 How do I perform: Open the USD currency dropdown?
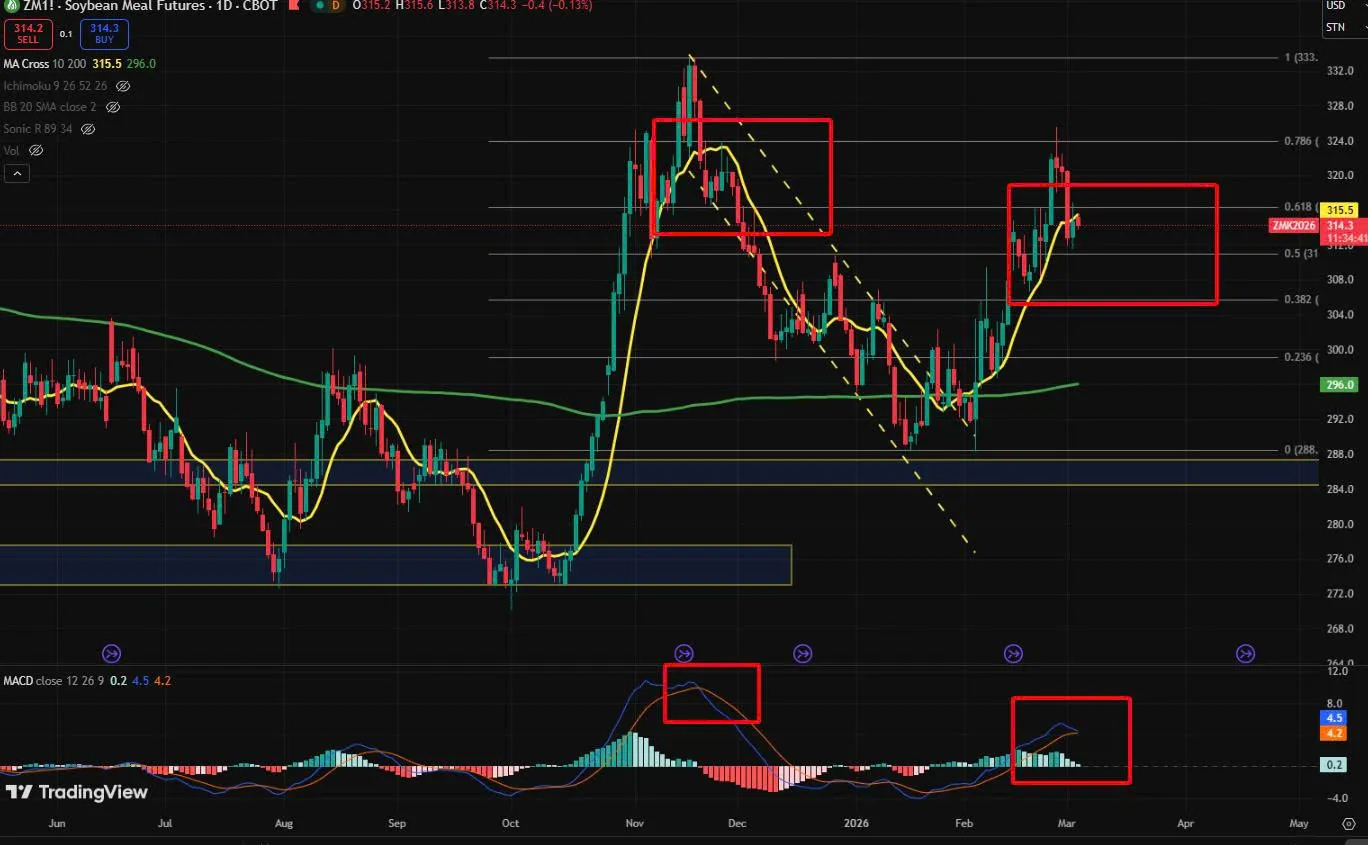click(x=1336, y=5)
